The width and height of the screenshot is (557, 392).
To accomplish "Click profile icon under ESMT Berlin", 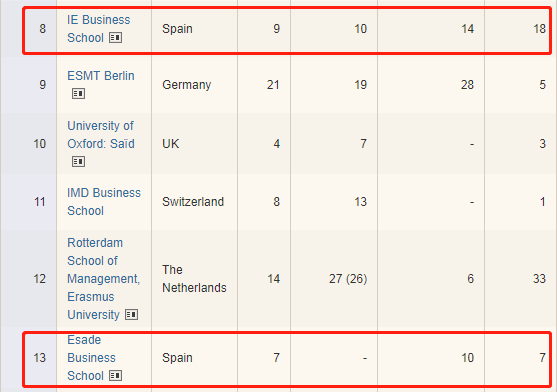I will (79, 94).
